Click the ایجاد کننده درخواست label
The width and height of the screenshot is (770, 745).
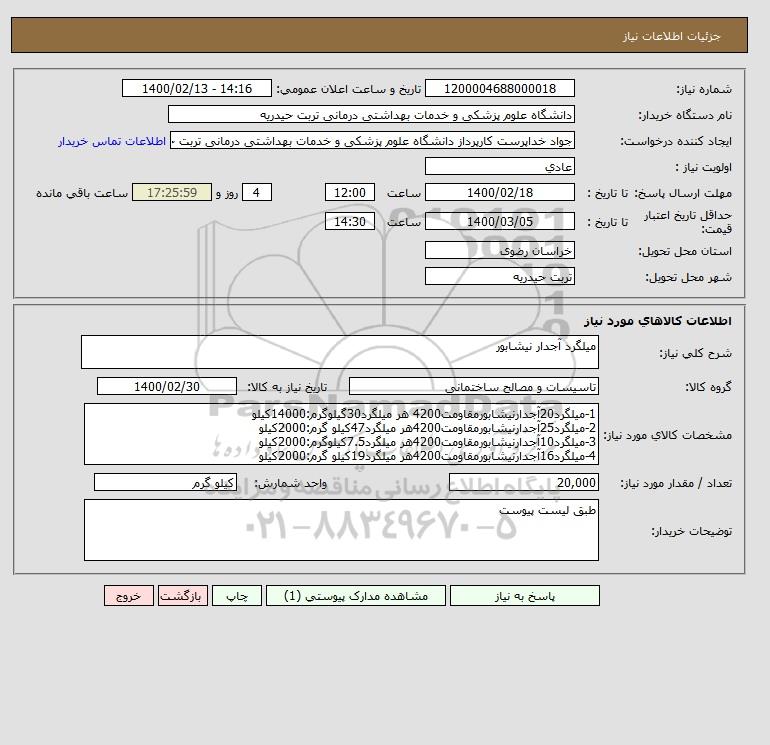click(676, 141)
